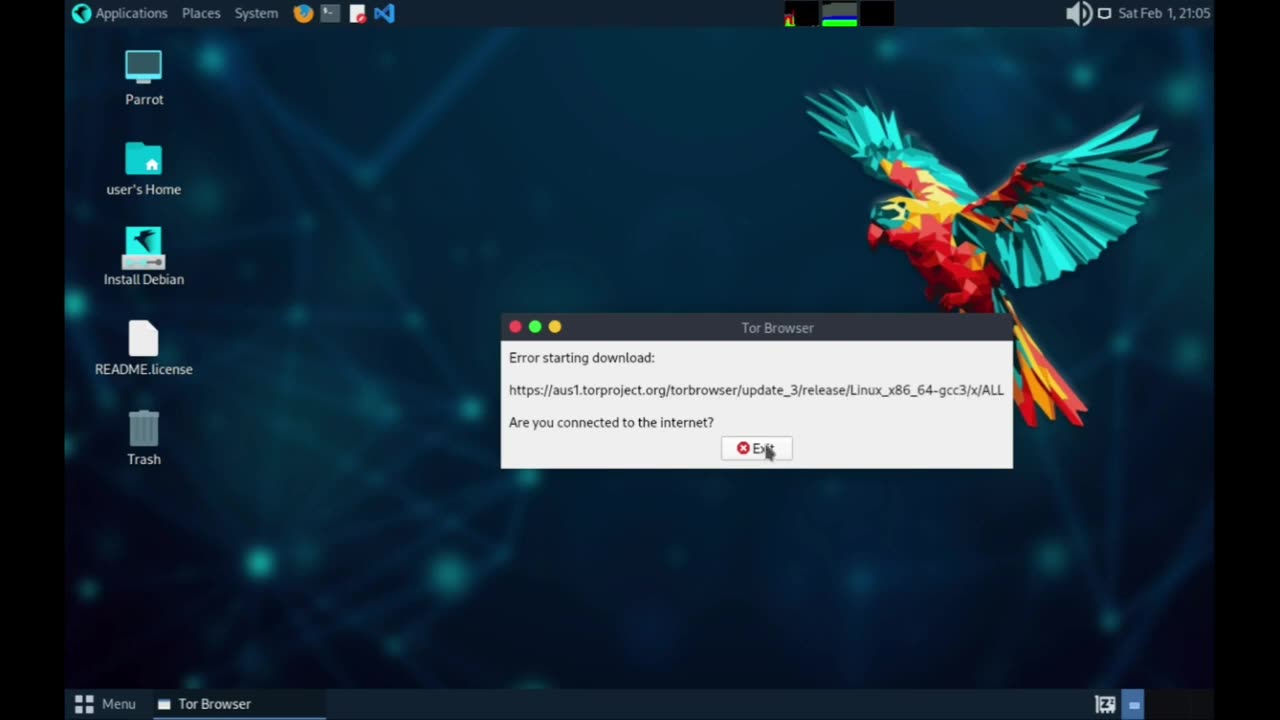Click the highlighted workspace switcher cell
Image resolution: width=1280 pixels, height=720 pixels.
click(1133, 704)
